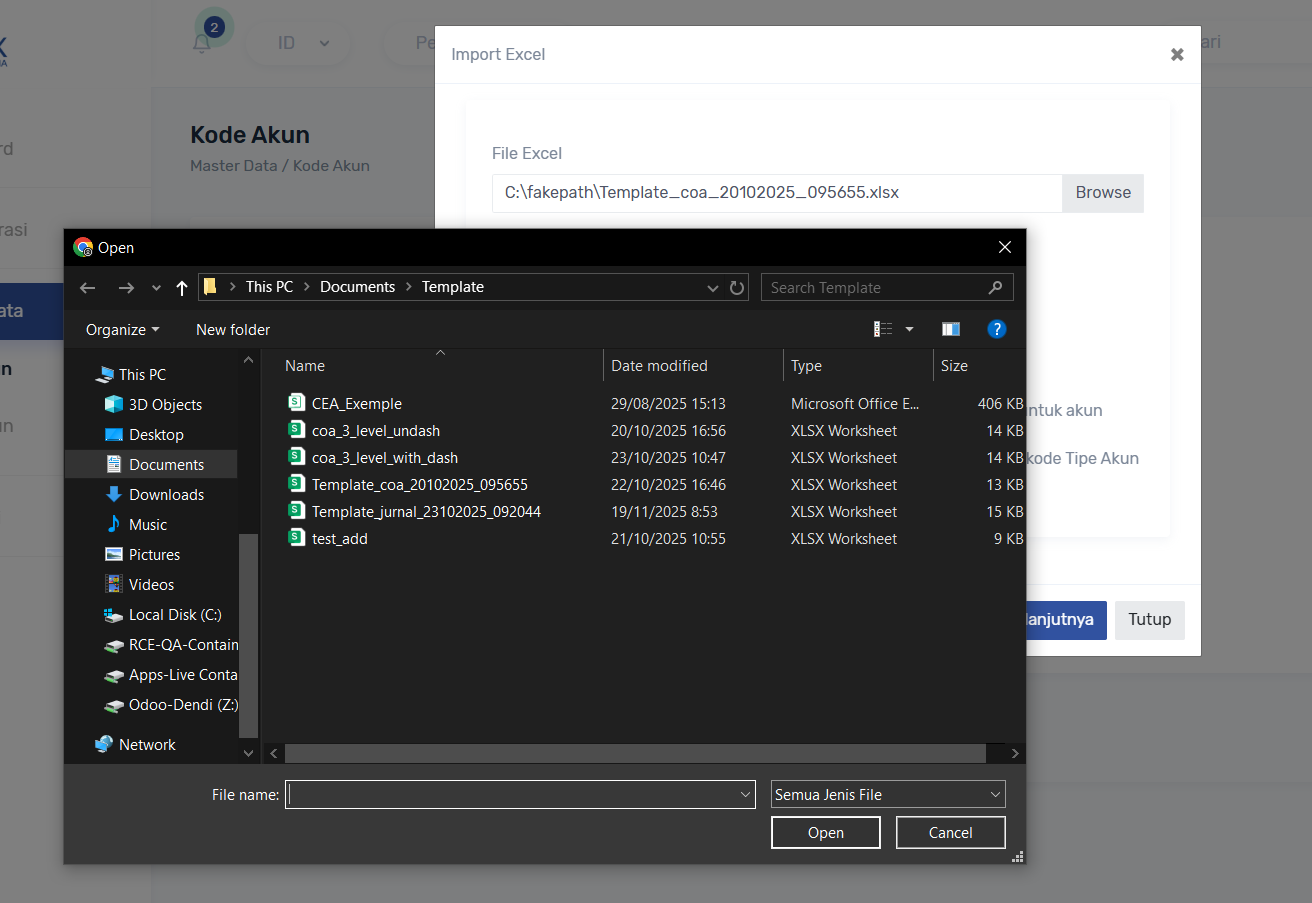Select the CEA_Exemple file
The height and width of the screenshot is (903, 1312).
(x=356, y=404)
